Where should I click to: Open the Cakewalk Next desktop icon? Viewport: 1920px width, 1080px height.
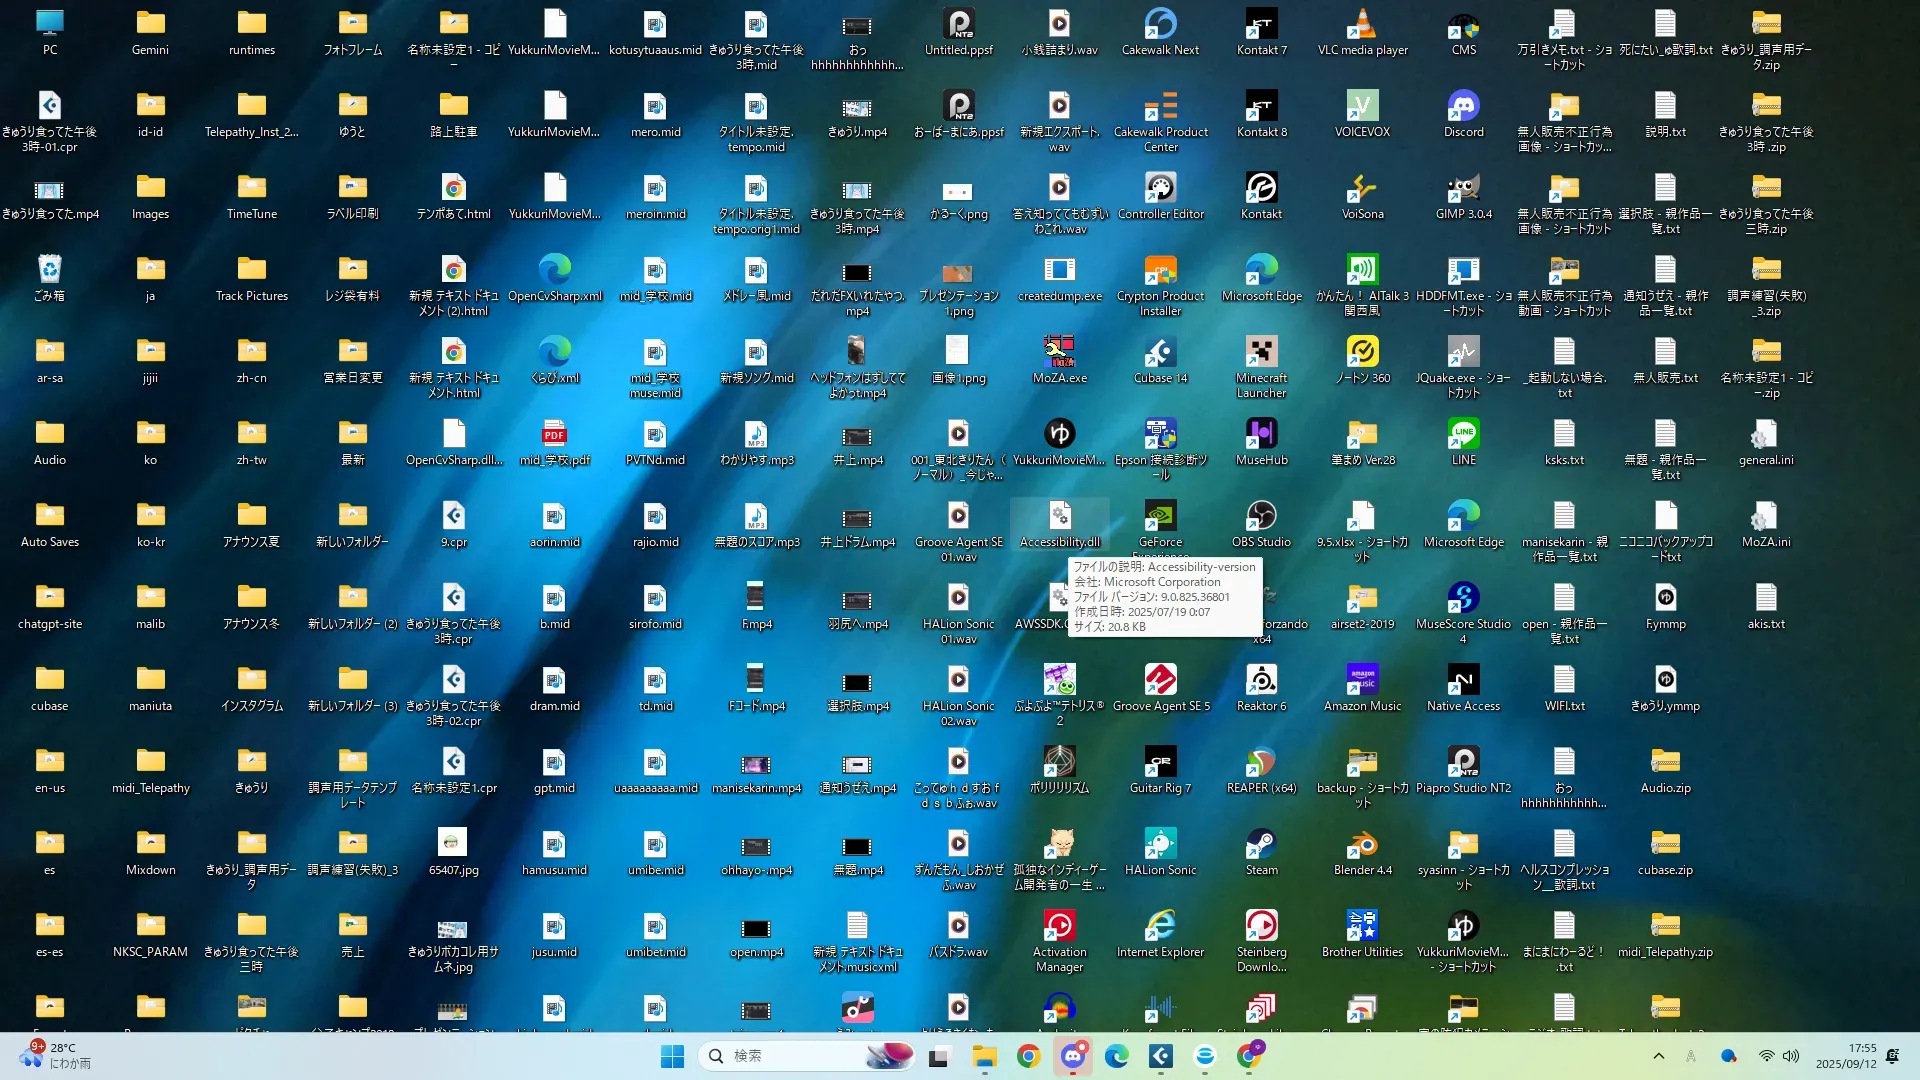click(1160, 25)
